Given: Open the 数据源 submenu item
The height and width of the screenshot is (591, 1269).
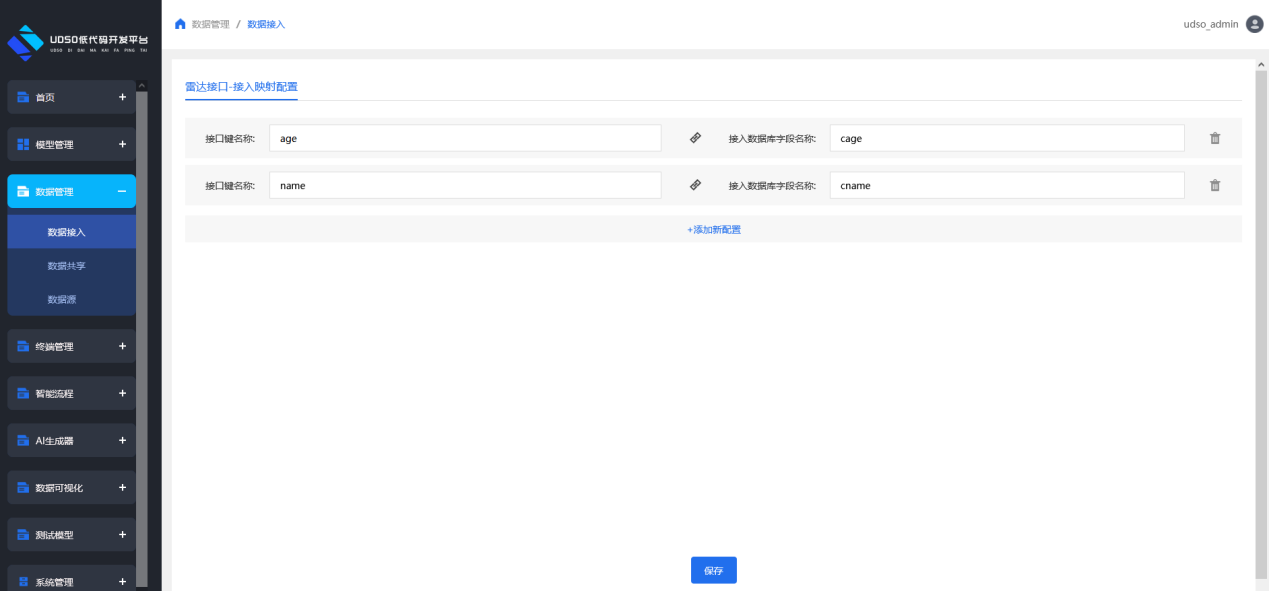Looking at the screenshot, I should pos(62,299).
